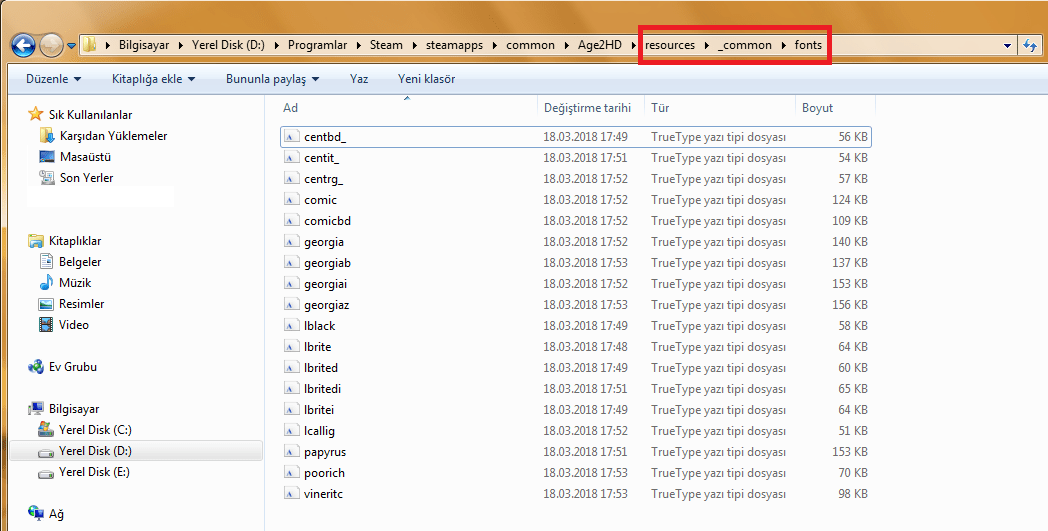Select the lbritedi font file icon
The image size is (1048, 531).
tap(291, 389)
